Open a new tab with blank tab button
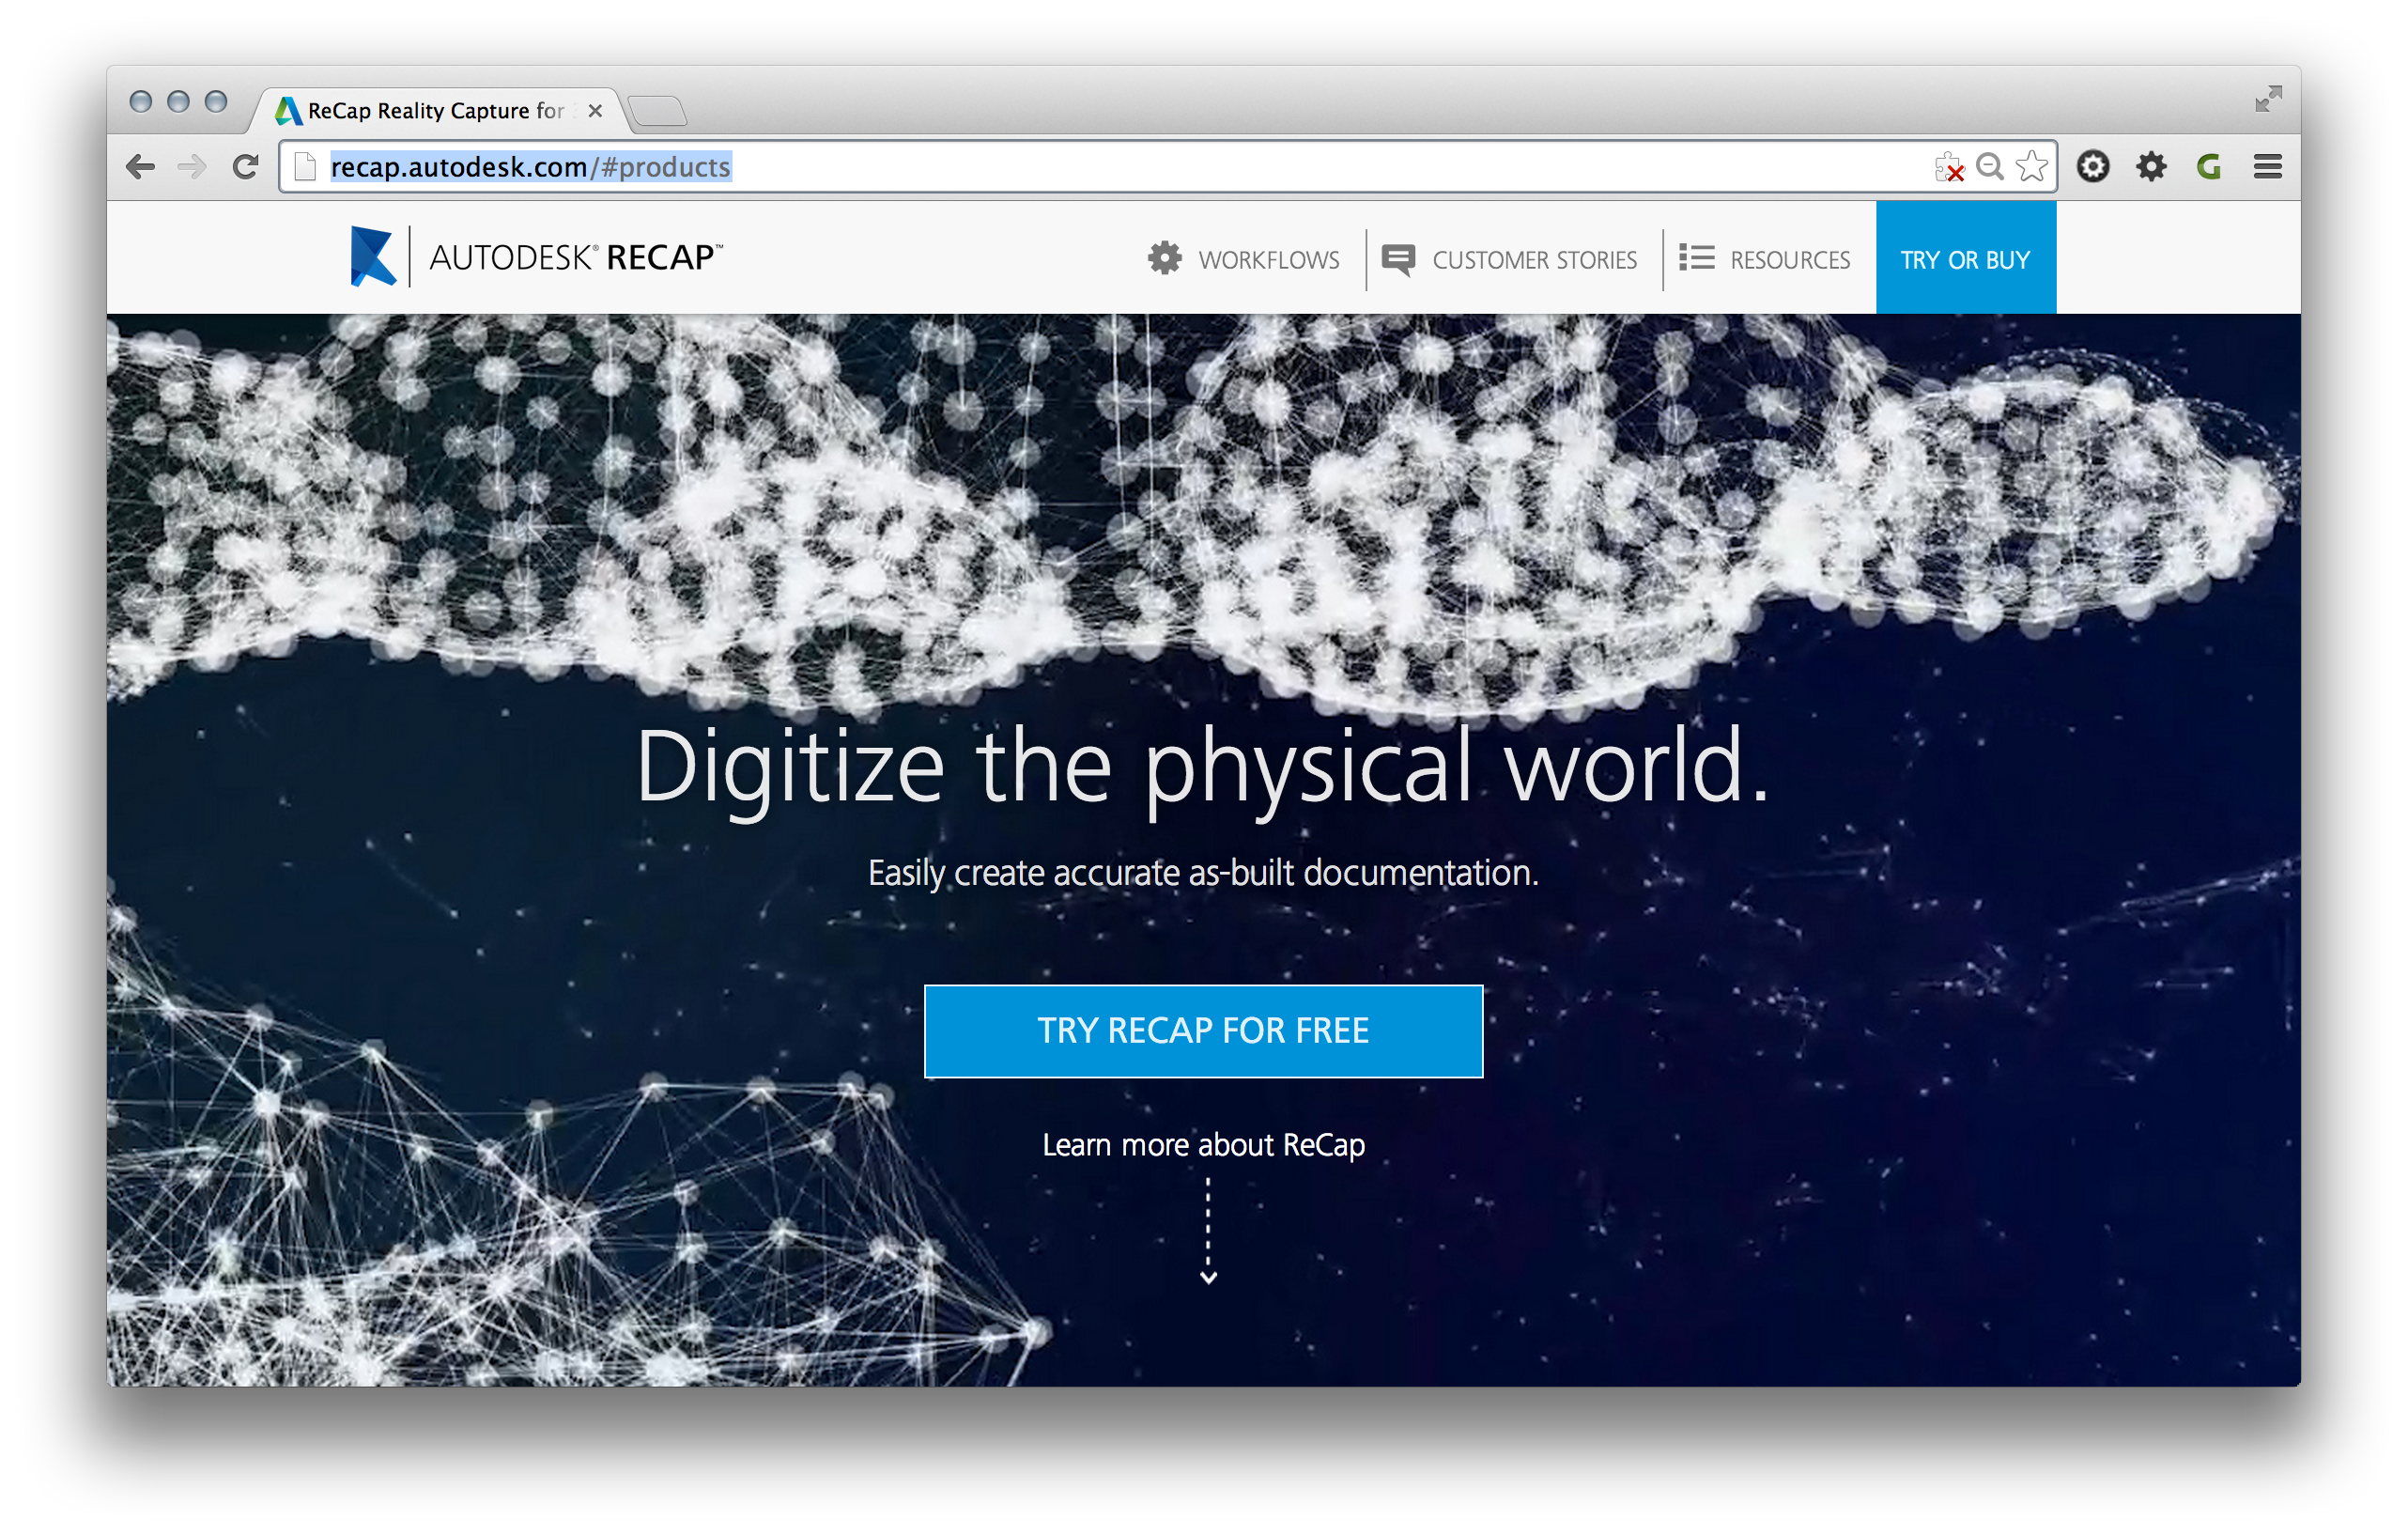2408x1535 pixels. [658, 111]
